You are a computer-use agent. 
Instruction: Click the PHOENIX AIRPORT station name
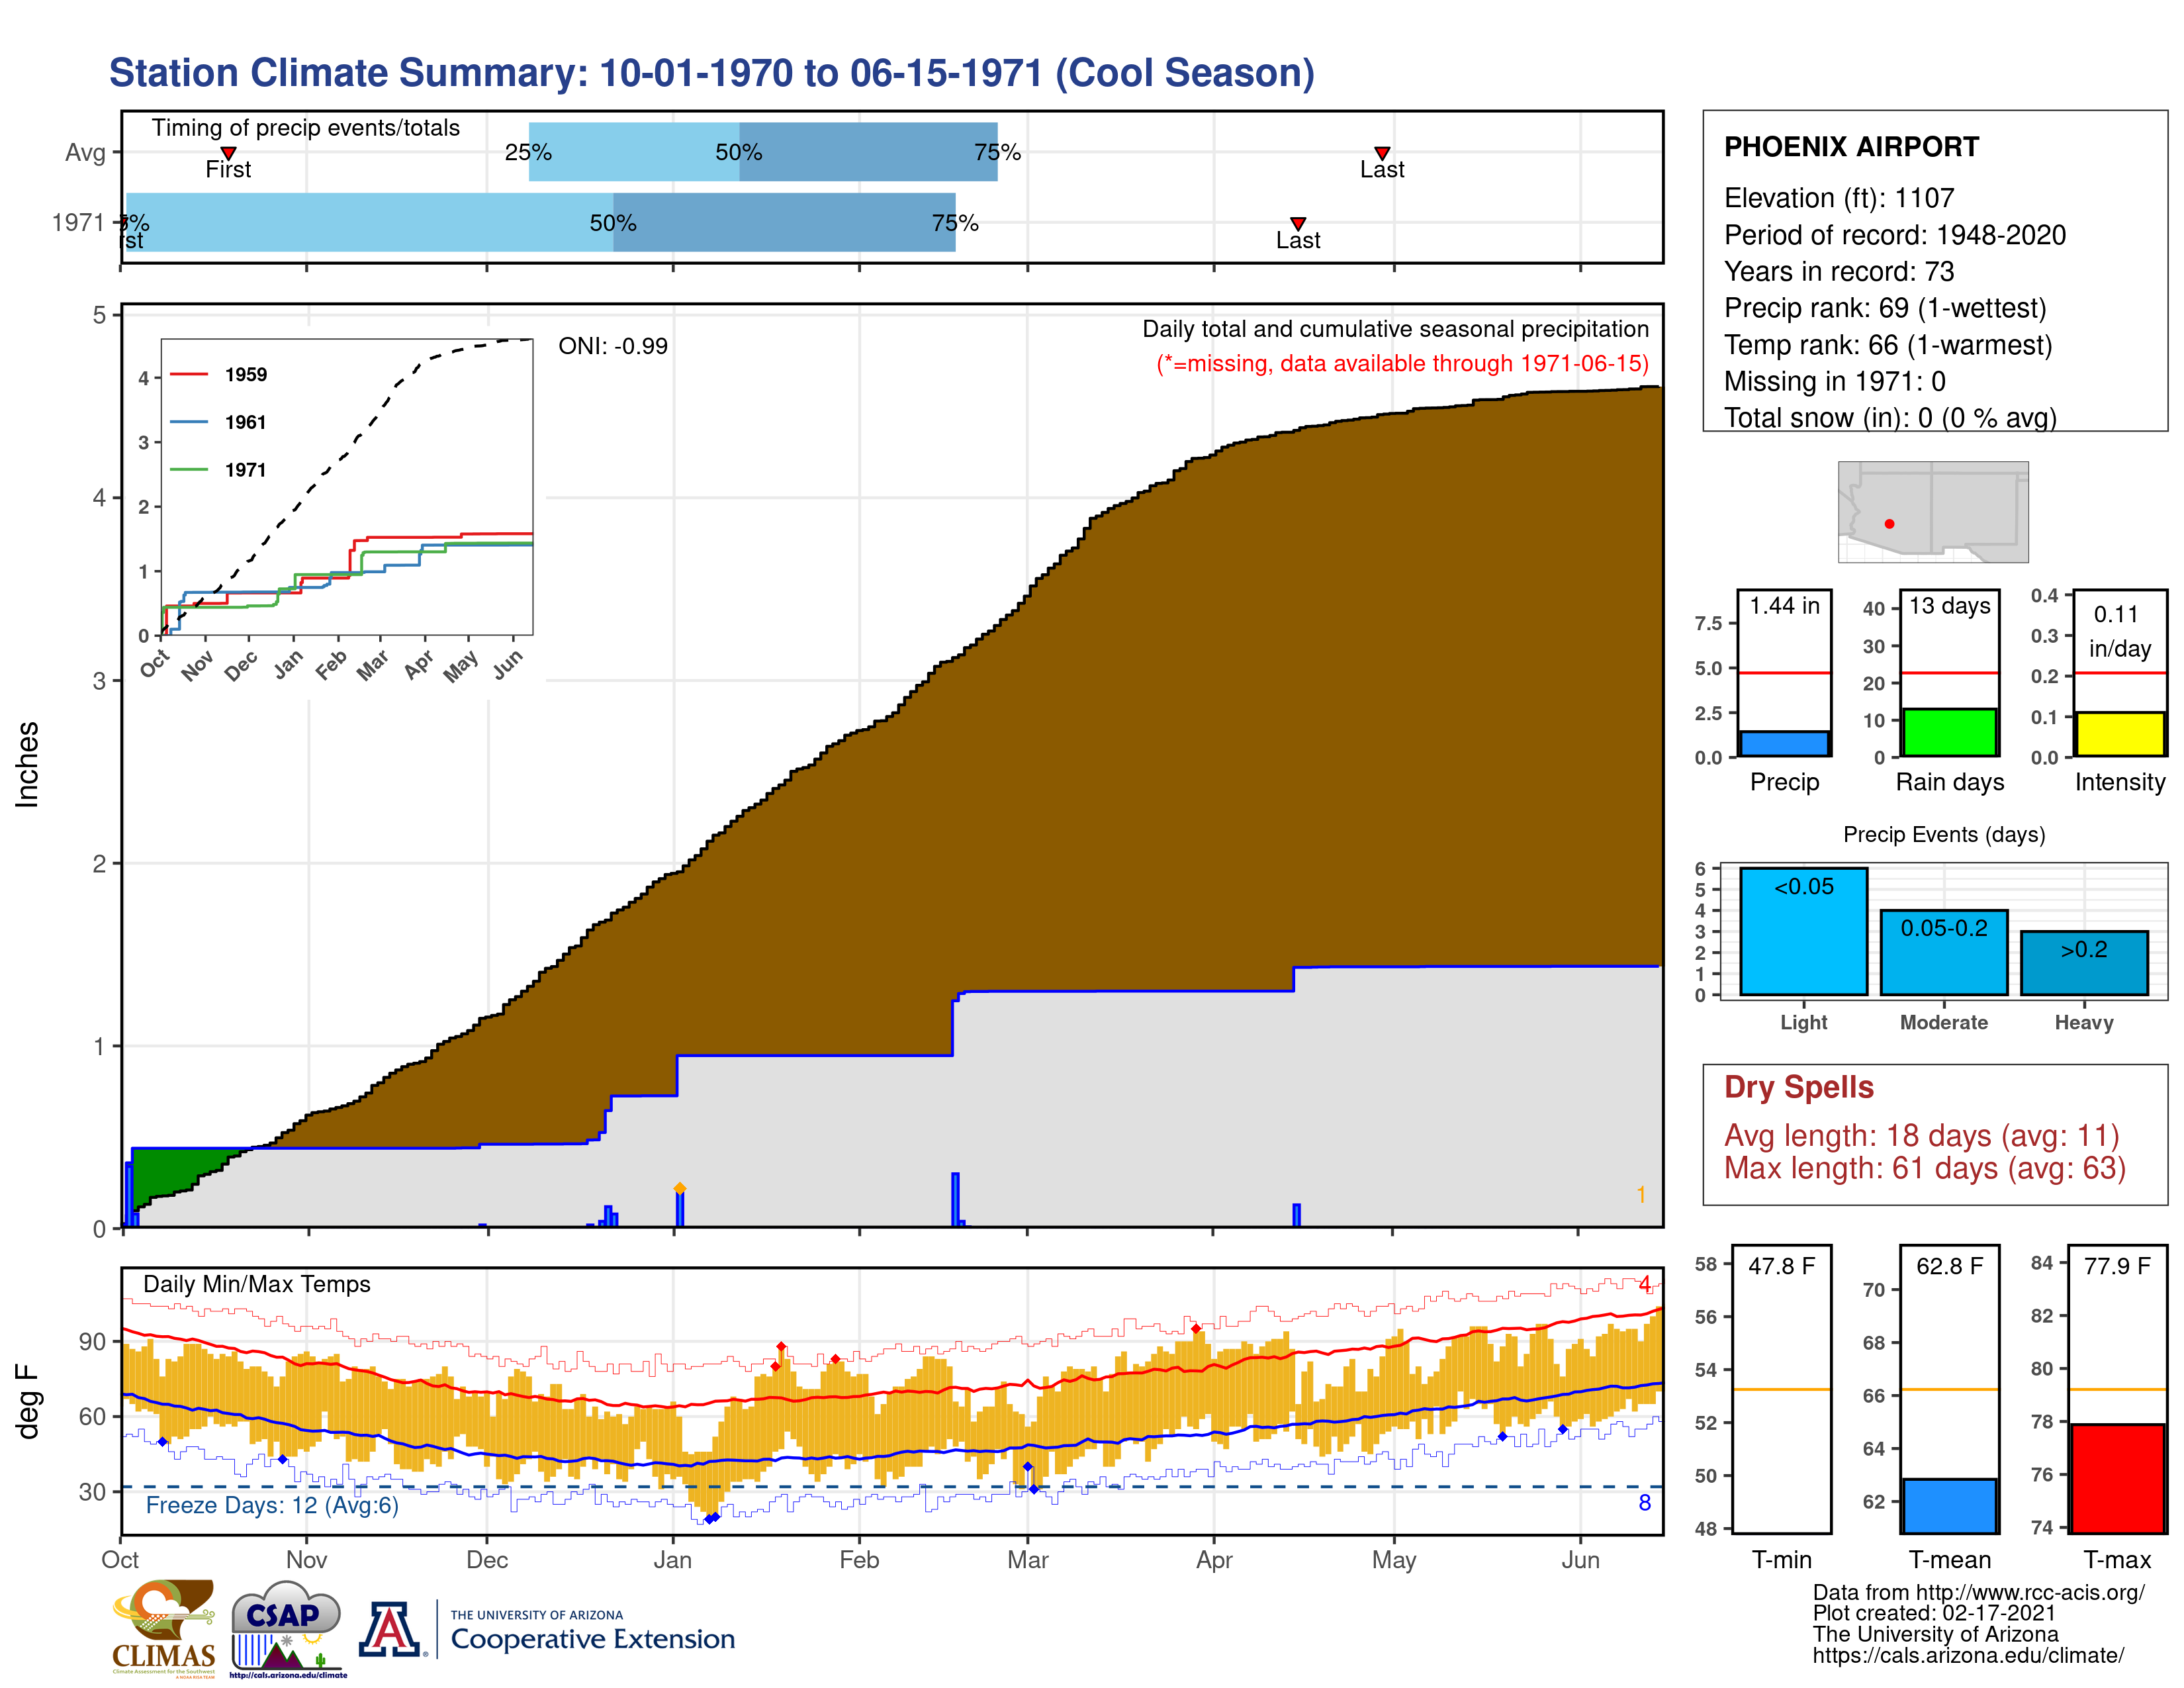1851,147
